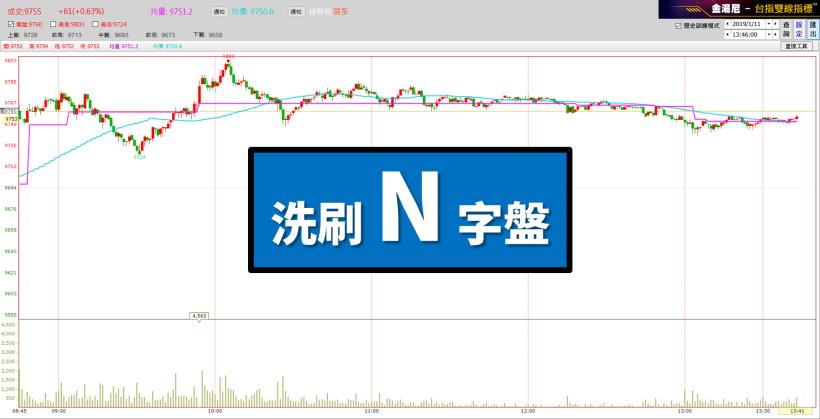Click the 9673 level value
The image size is (820, 419).
[x=168, y=35]
